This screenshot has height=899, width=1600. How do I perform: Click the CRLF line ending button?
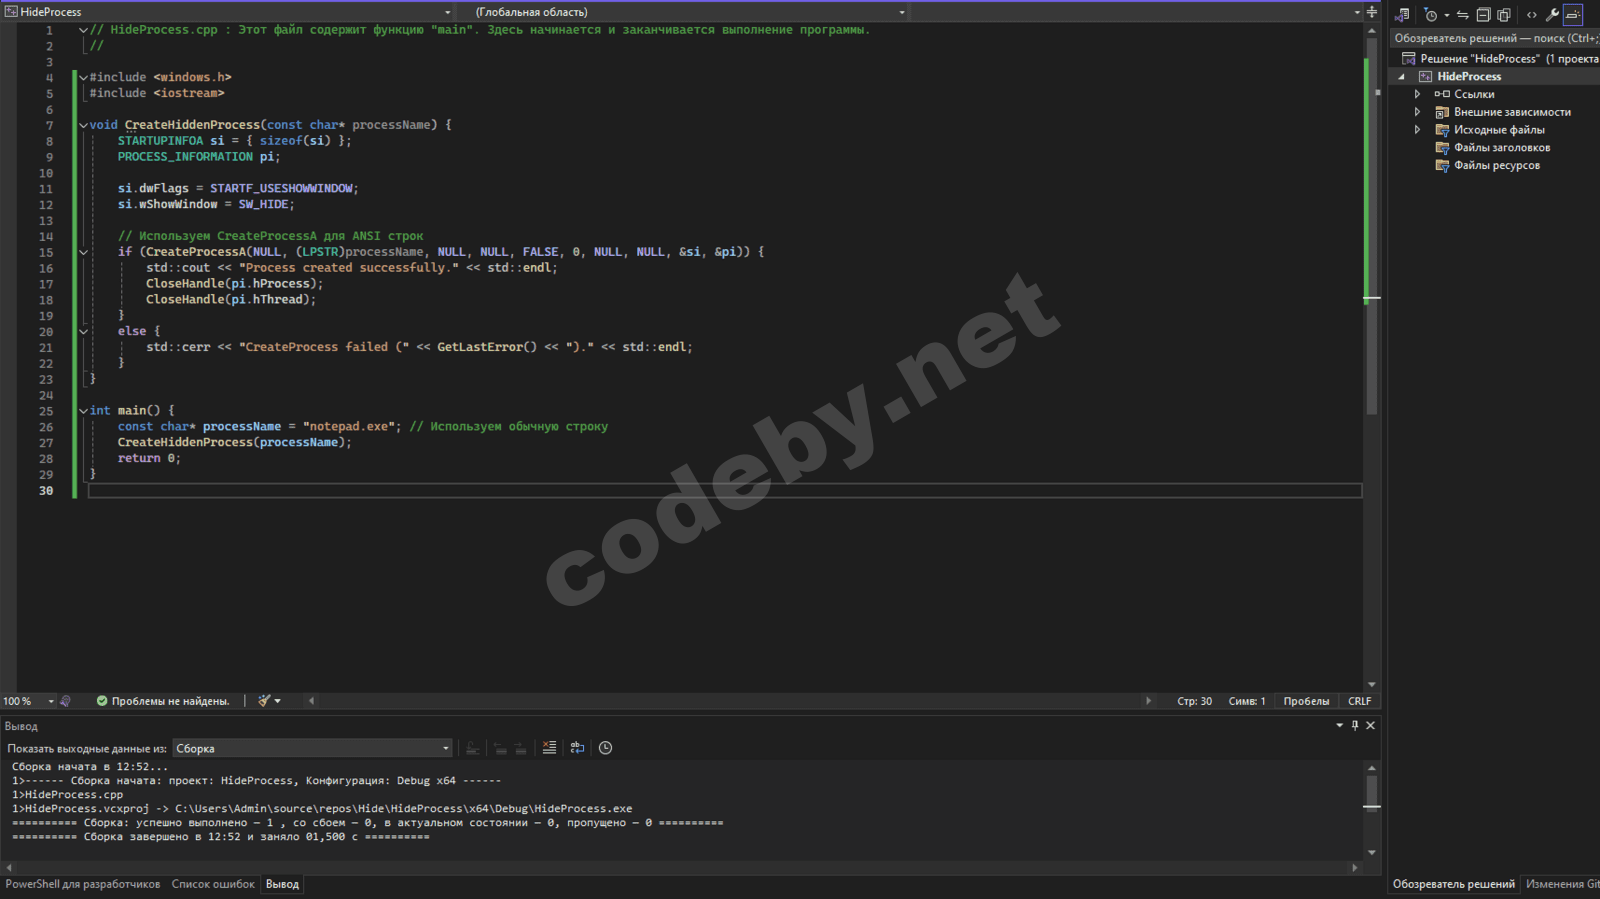[1359, 701]
